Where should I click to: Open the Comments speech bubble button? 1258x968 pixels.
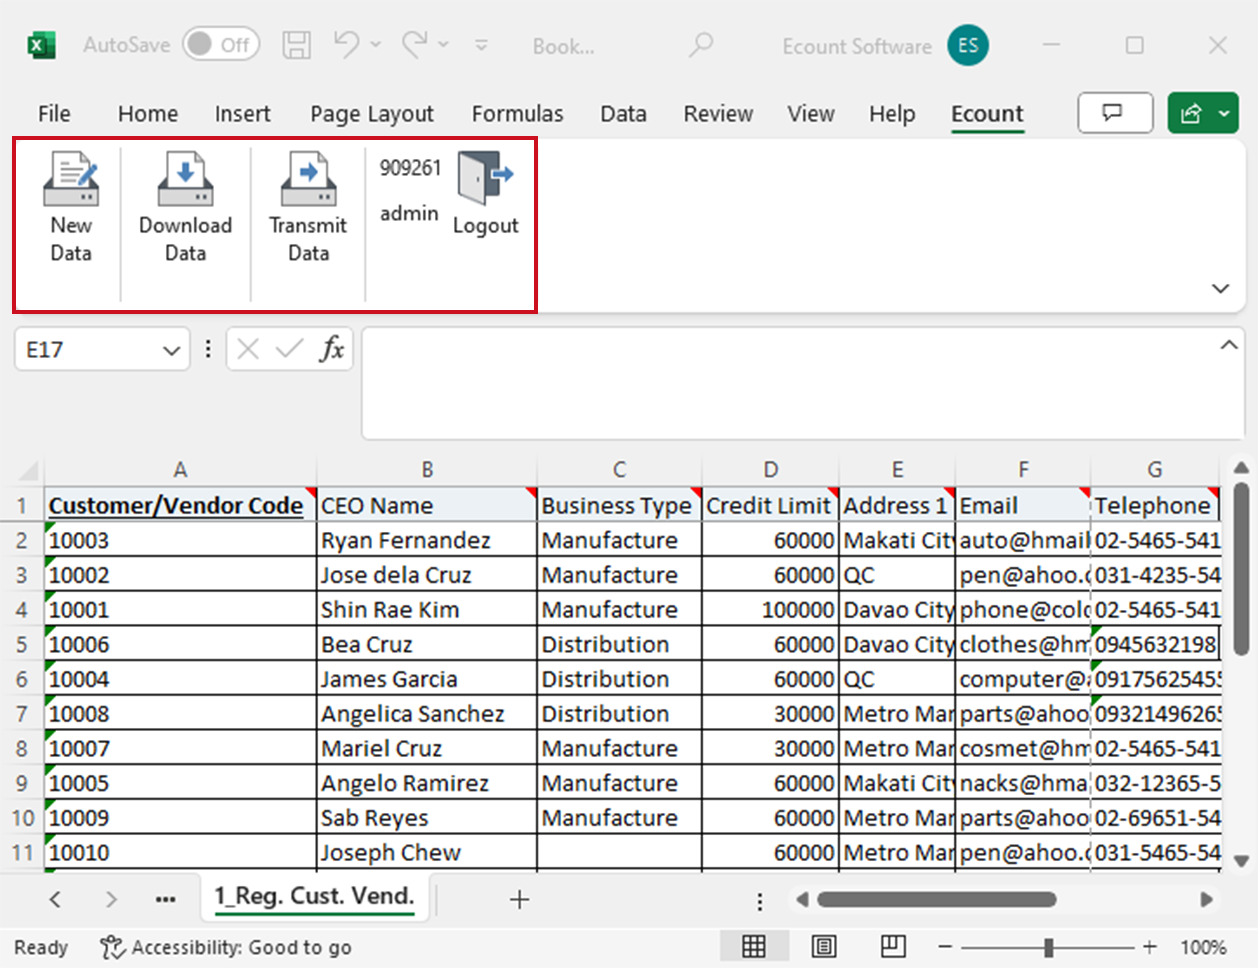tap(1114, 113)
